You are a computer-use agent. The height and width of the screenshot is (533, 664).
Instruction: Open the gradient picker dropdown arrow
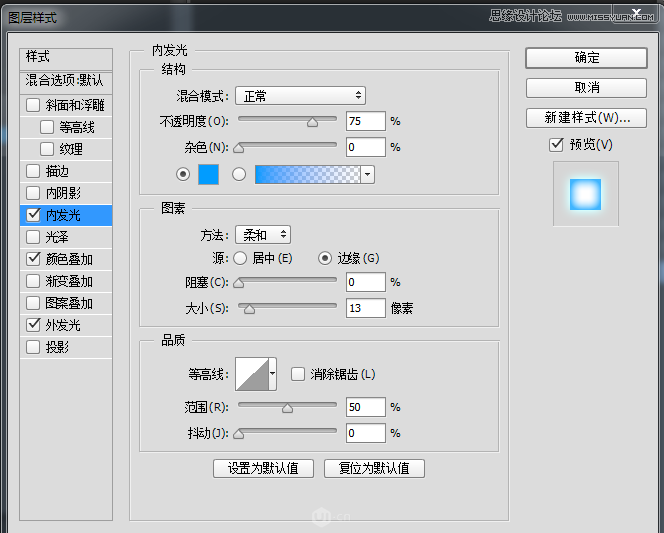click(368, 174)
